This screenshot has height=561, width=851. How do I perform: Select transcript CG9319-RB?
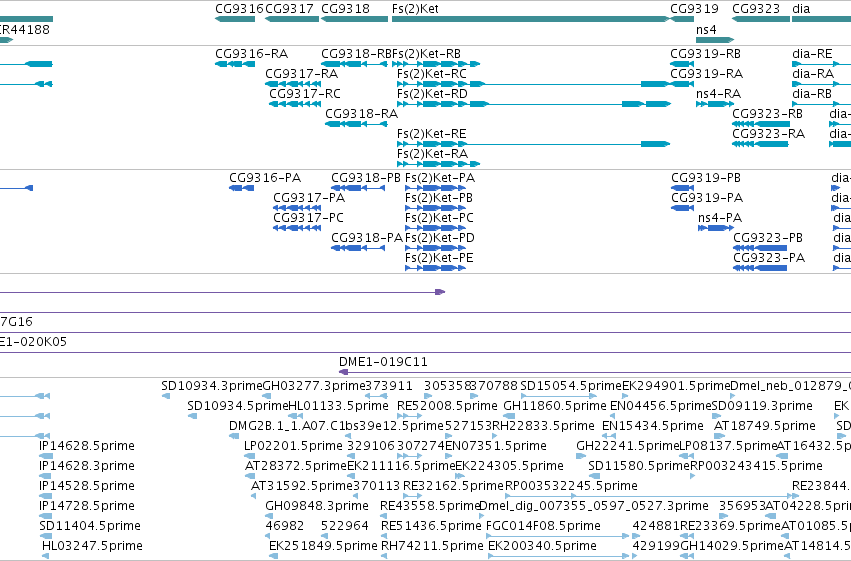tap(682, 64)
